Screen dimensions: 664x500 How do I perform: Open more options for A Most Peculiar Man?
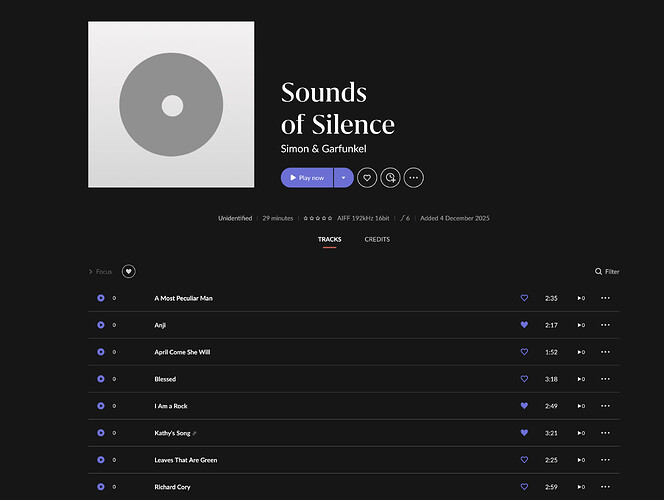click(606, 298)
